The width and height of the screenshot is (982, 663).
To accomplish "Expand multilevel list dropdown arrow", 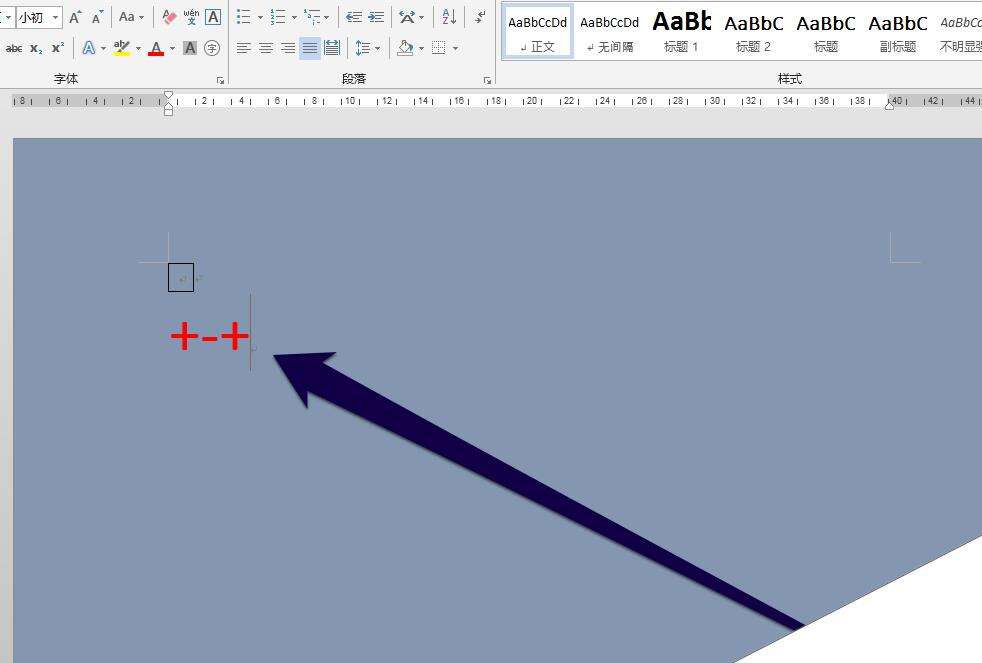I will click(x=326, y=18).
